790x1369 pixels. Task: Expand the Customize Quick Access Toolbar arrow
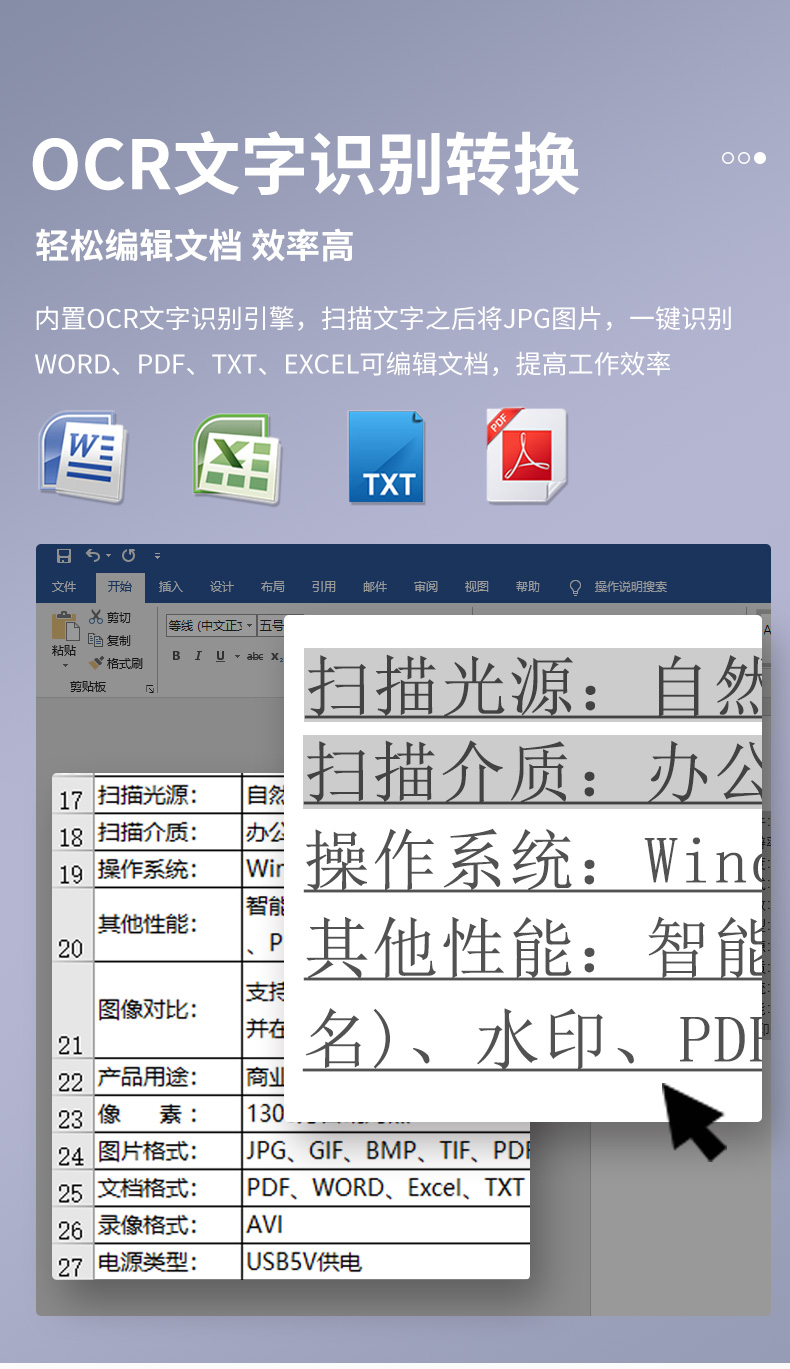click(157, 556)
